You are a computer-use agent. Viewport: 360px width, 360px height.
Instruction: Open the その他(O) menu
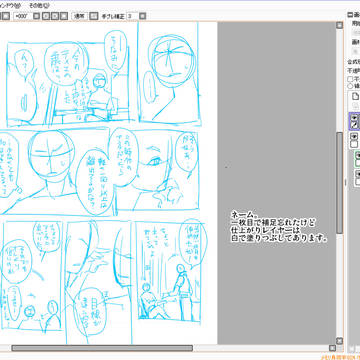(39, 5)
